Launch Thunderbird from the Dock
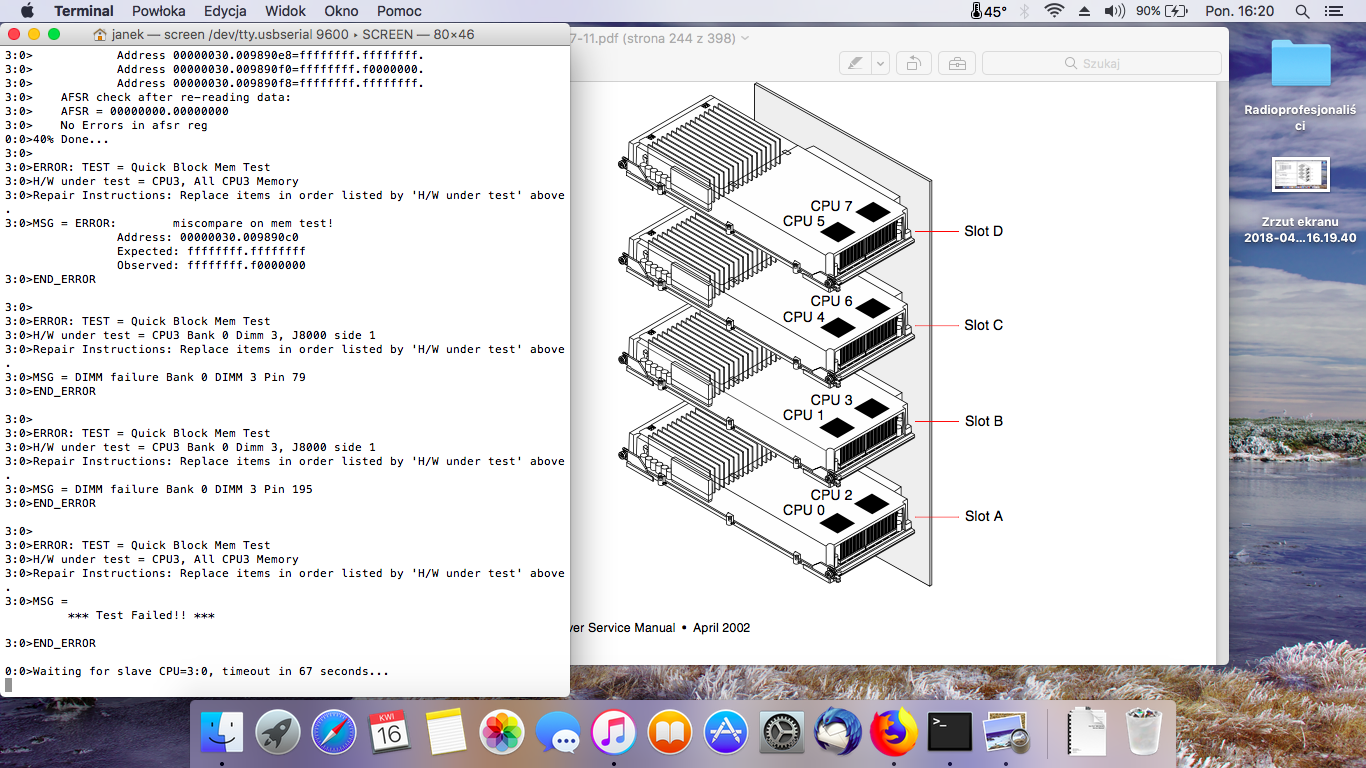1366x768 pixels. coord(837,733)
